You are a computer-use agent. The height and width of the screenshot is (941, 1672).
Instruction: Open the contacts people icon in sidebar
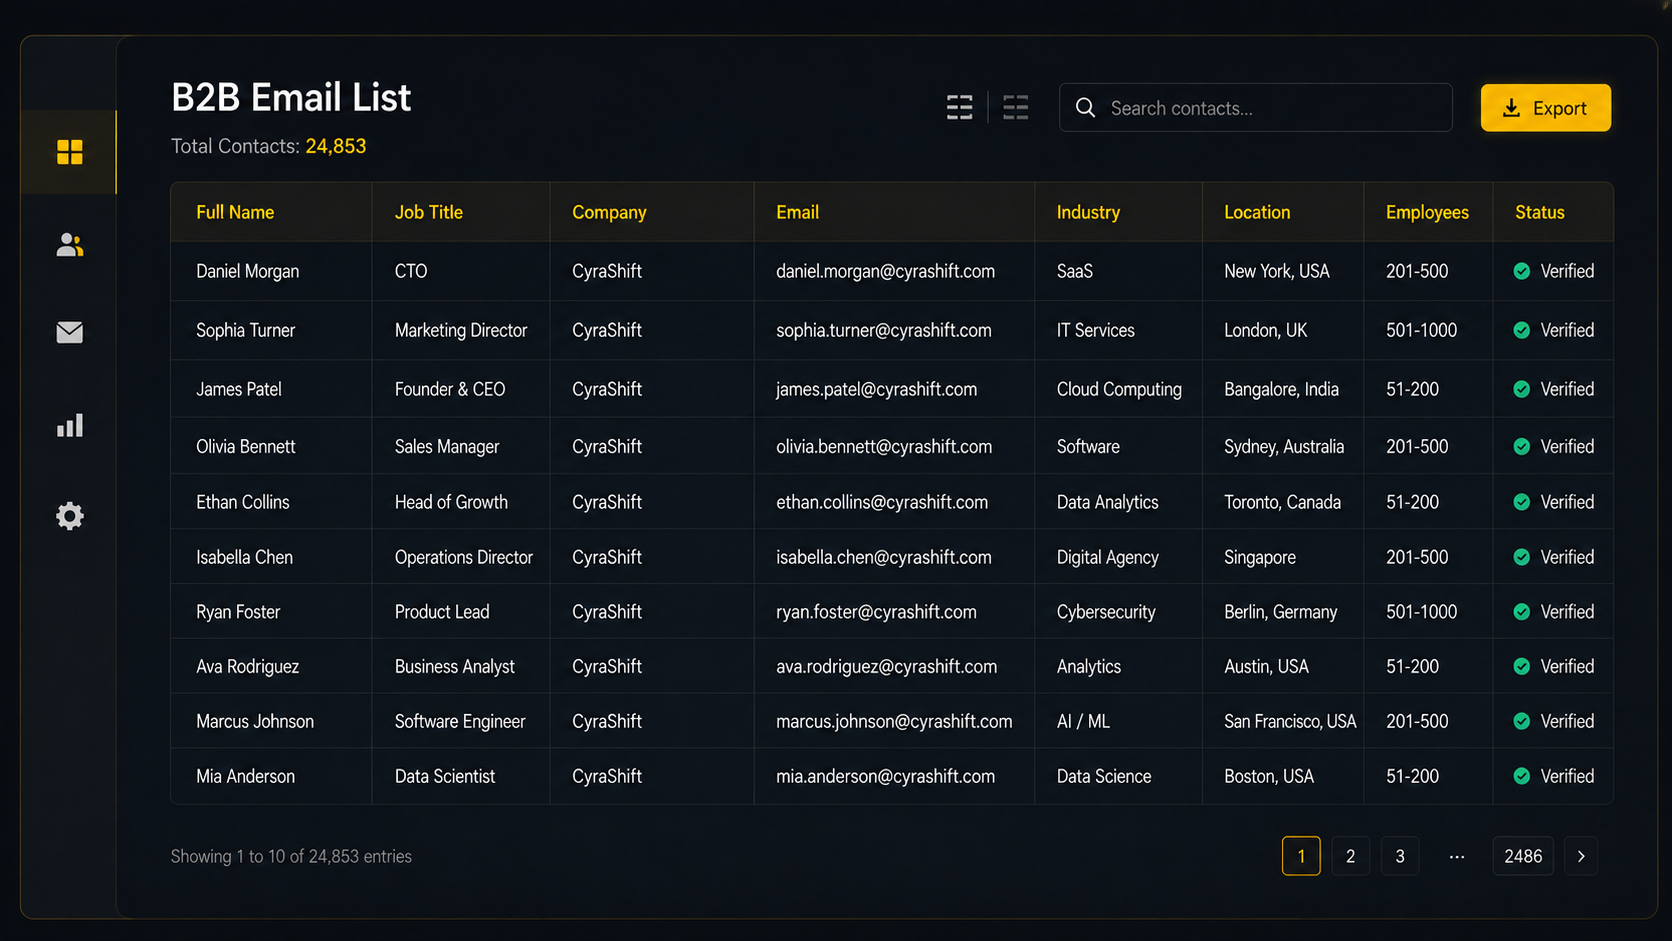tap(70, 245)
